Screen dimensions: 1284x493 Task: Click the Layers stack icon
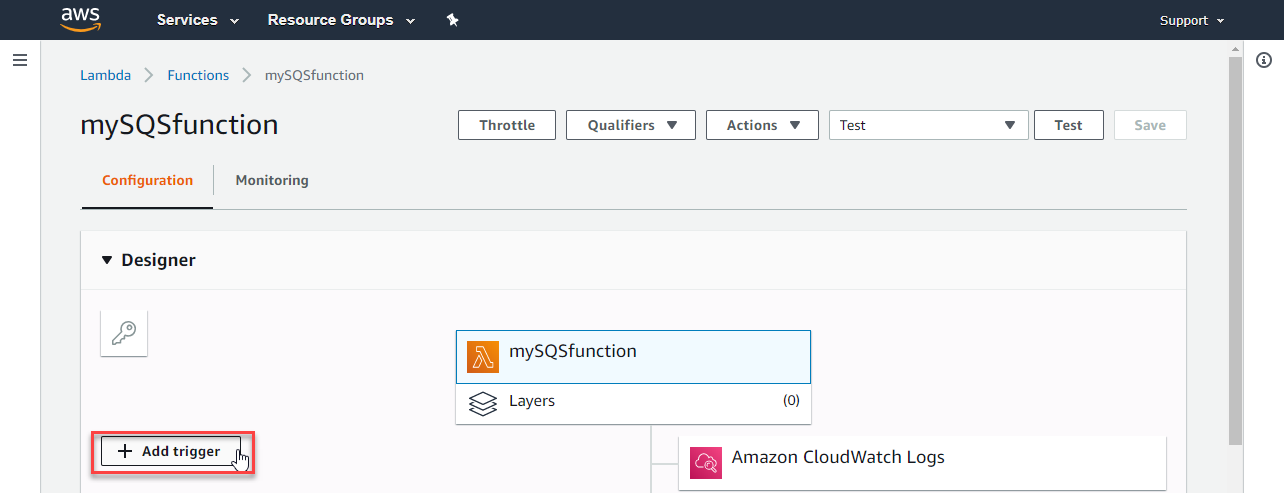(482, 402)
